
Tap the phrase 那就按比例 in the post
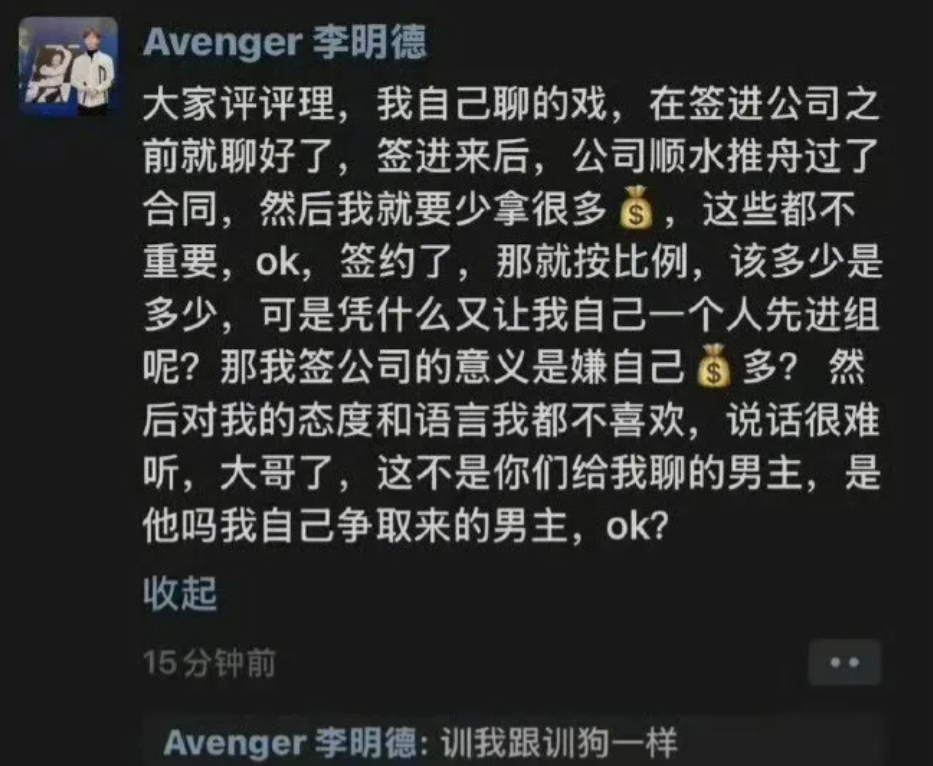click(591, 262)
